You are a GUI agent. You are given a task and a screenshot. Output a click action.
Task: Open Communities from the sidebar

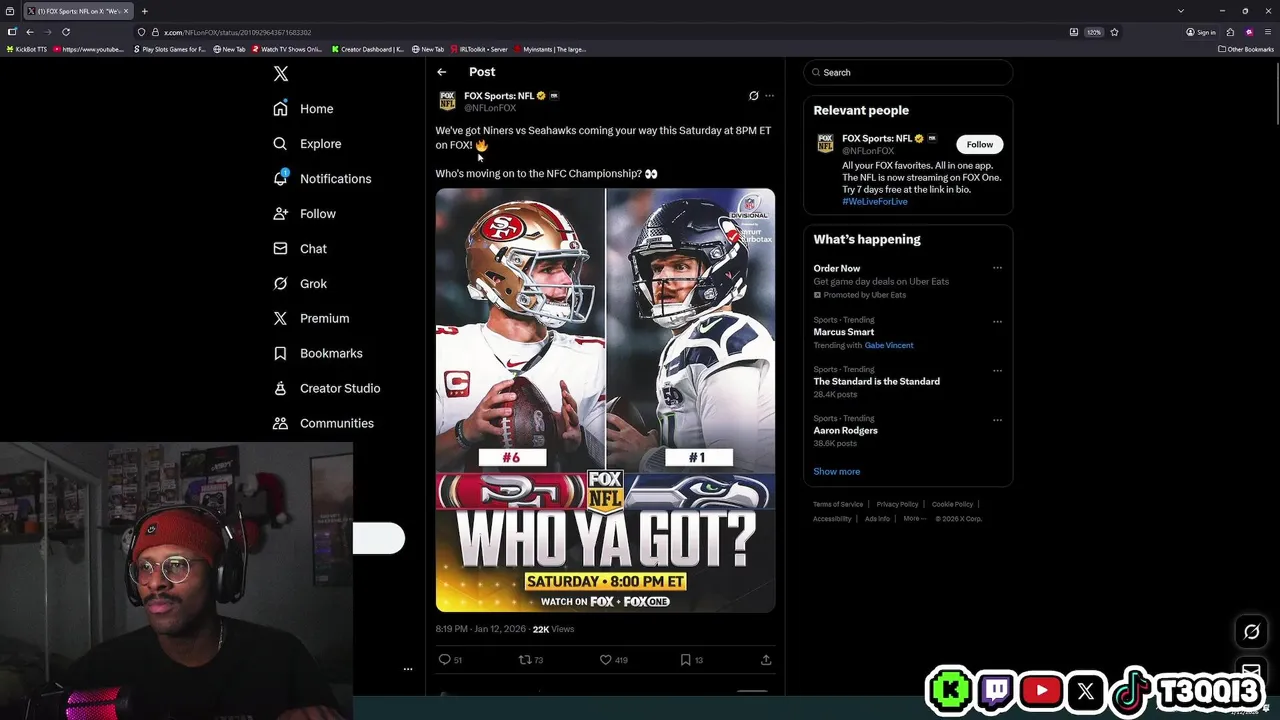(x=323, y=424)
